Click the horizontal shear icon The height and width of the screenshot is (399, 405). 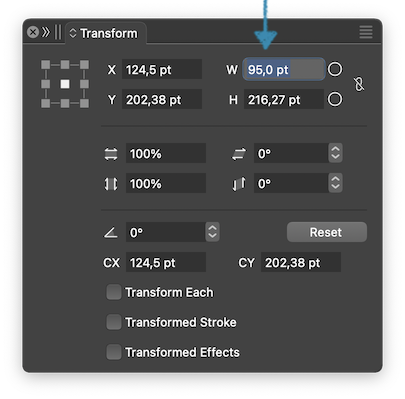click(x=239, y=154)
